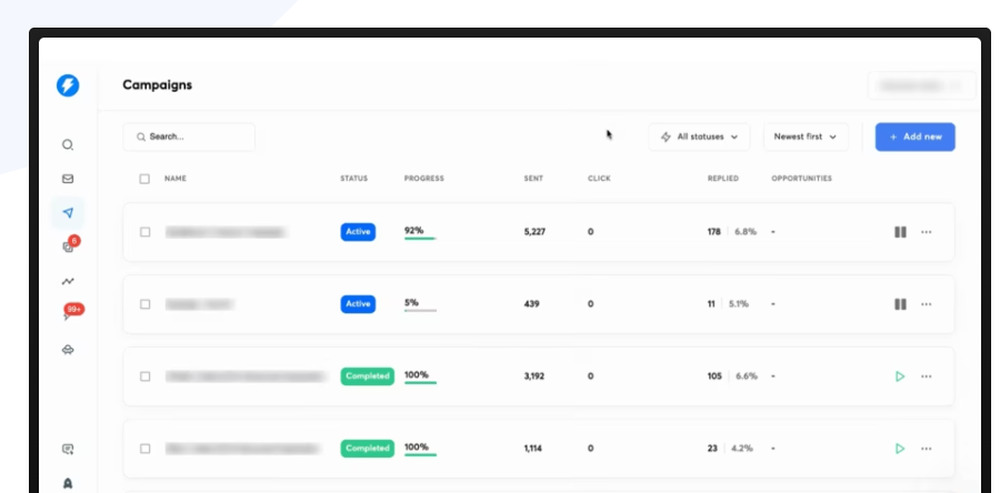Image resolution: width=1000 pixels, height=493 pixels.
Task: Open the Newest first sort dropdown
Action: 805,137
